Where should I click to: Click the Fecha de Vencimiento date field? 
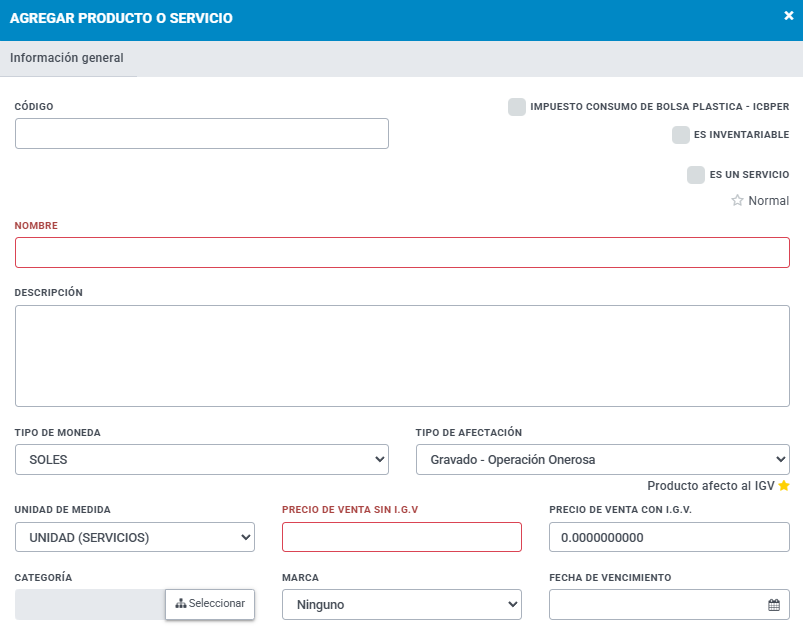(x=669, y=604)
